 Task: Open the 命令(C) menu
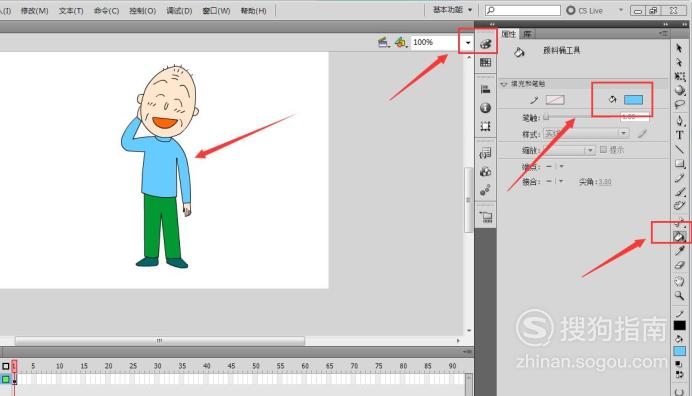106,11
